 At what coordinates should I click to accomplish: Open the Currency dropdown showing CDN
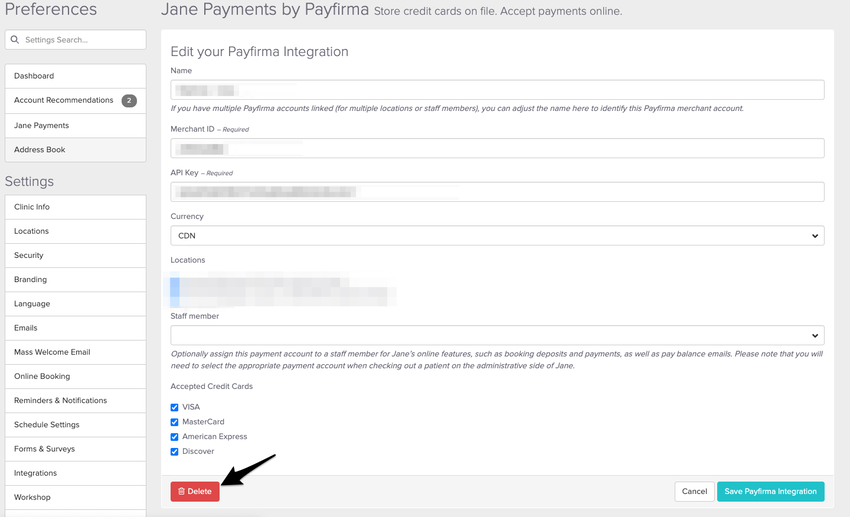point(497,236)
